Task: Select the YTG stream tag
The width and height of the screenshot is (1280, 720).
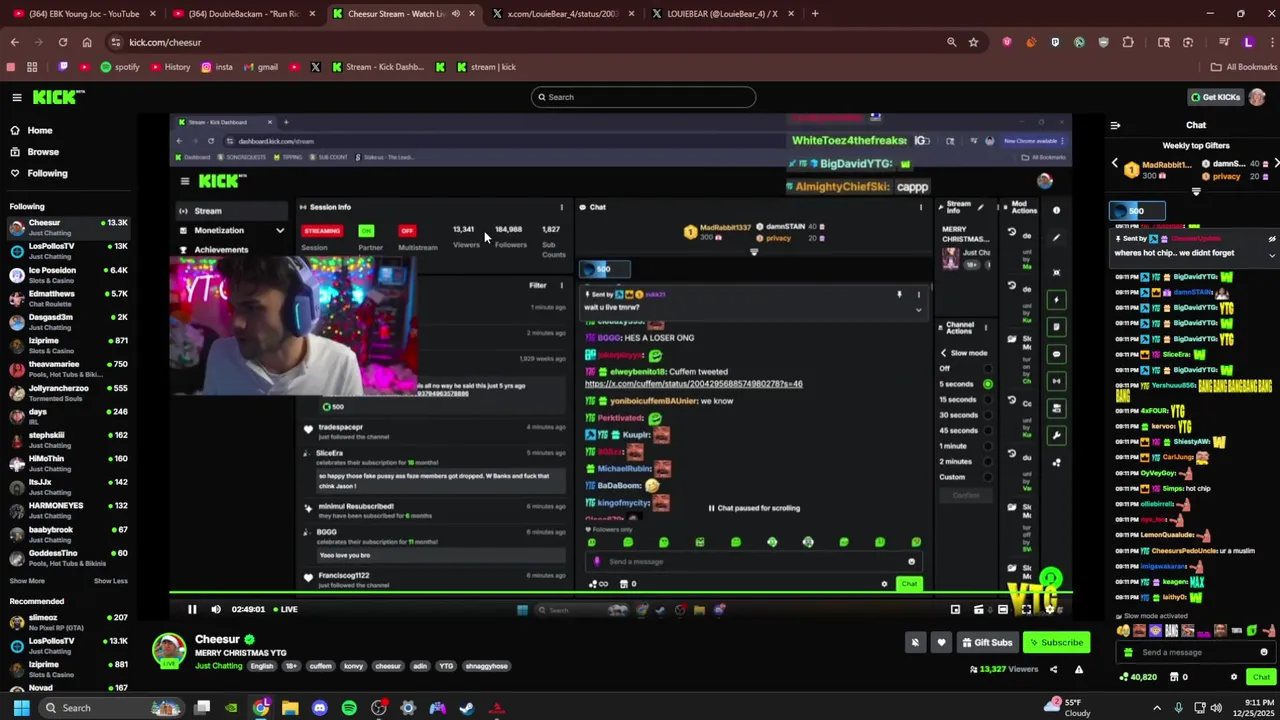Action: point(446,666)
